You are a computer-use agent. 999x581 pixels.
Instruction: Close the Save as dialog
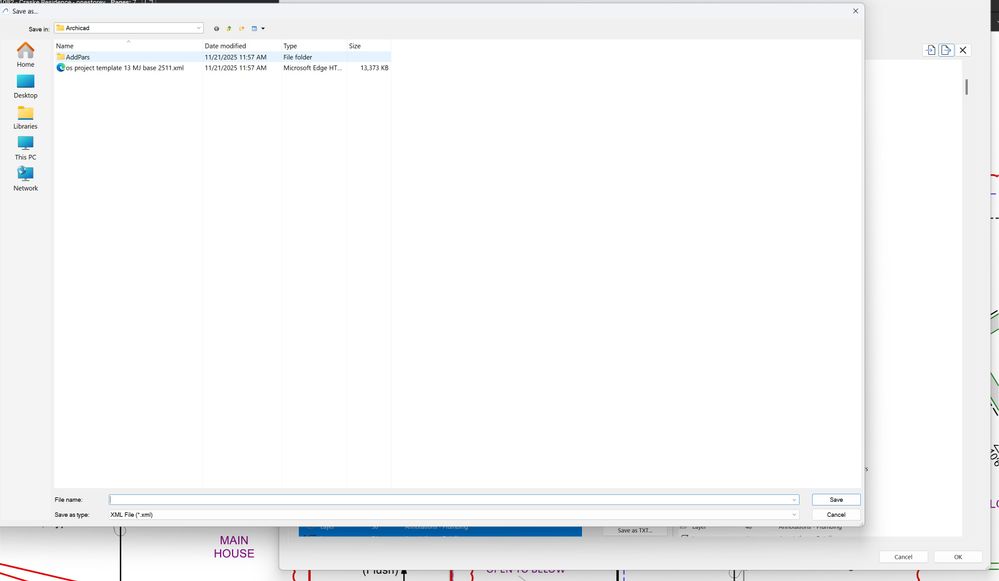tap(855, 11)
